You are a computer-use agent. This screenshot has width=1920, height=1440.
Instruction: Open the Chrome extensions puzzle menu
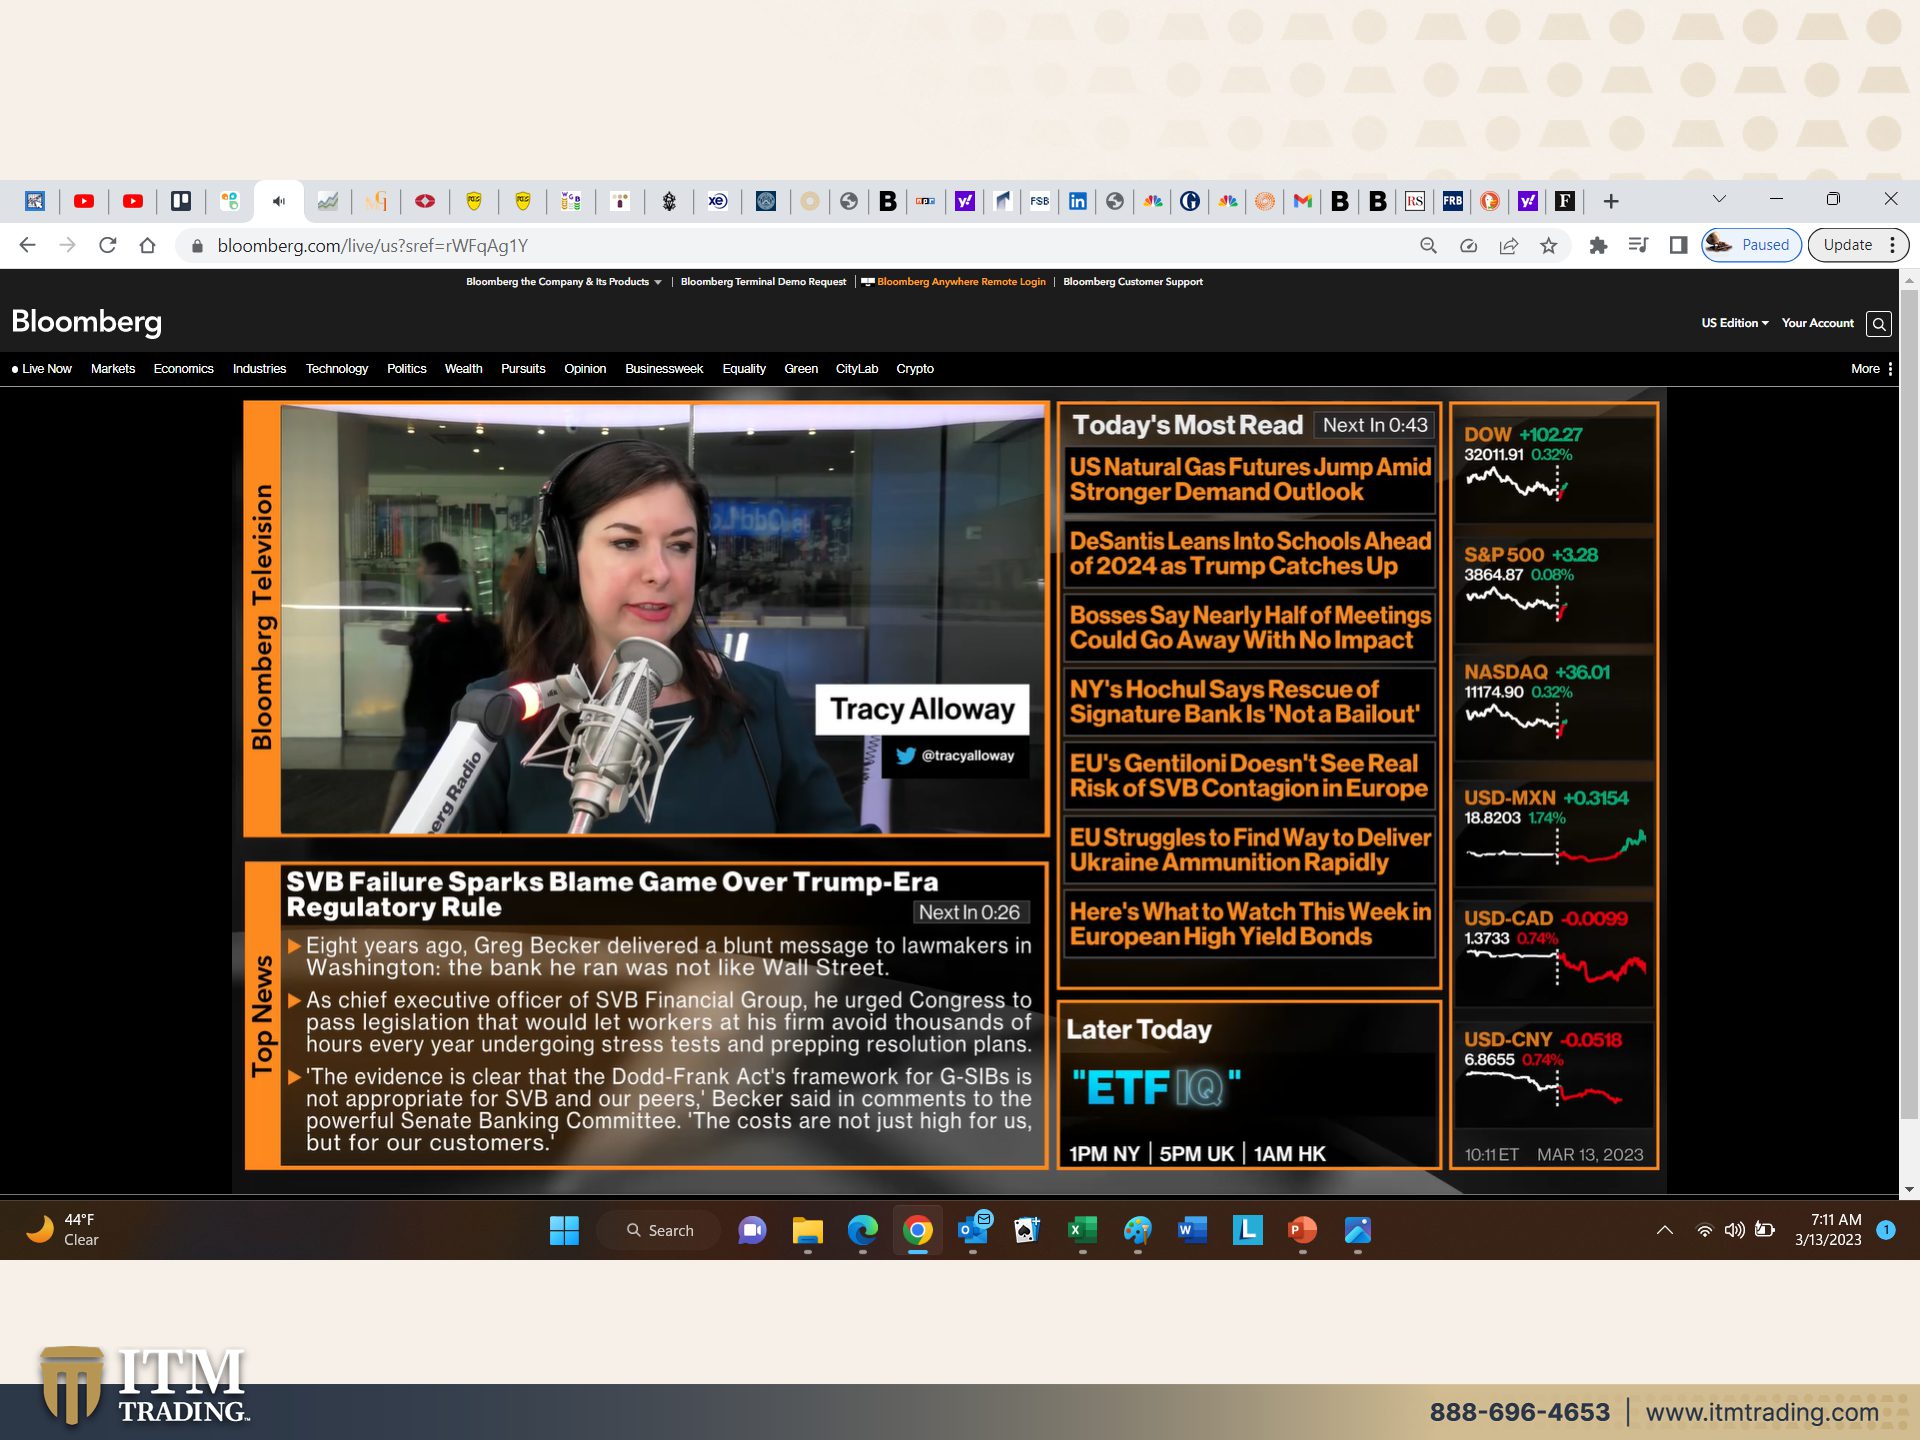point(1598,245)
